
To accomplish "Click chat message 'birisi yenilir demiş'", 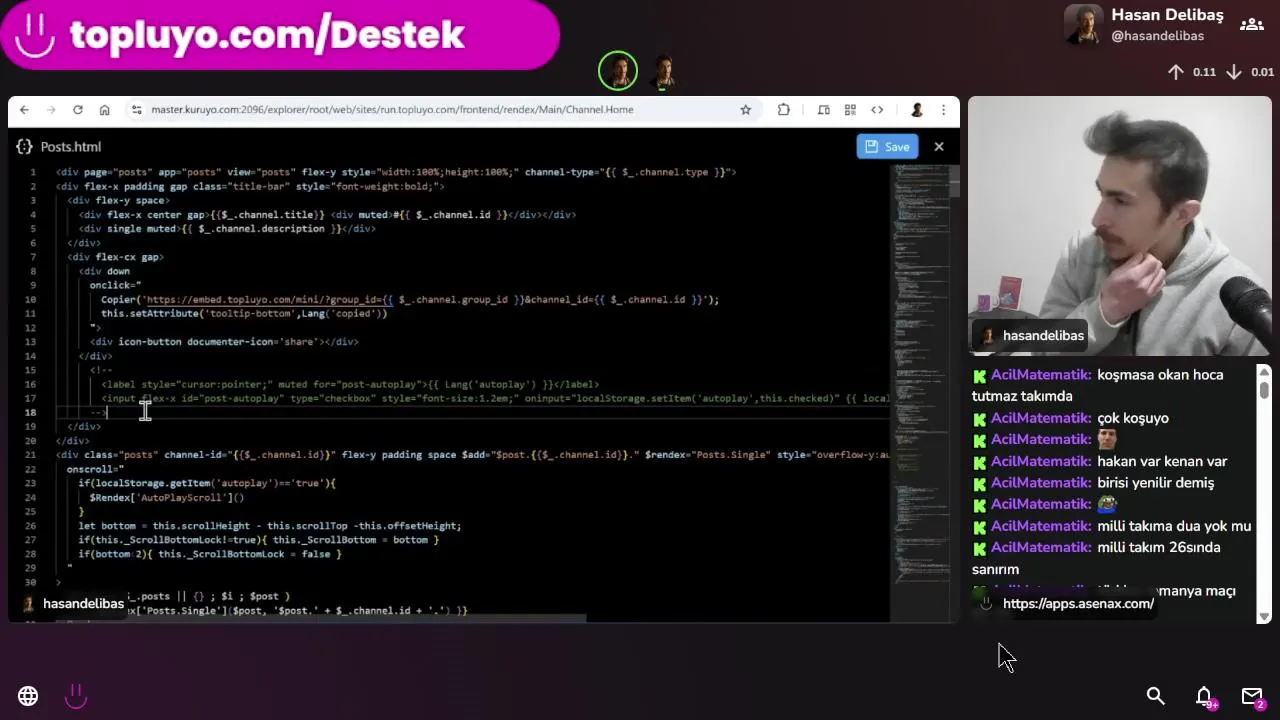I will click(x=1155, y=483).
